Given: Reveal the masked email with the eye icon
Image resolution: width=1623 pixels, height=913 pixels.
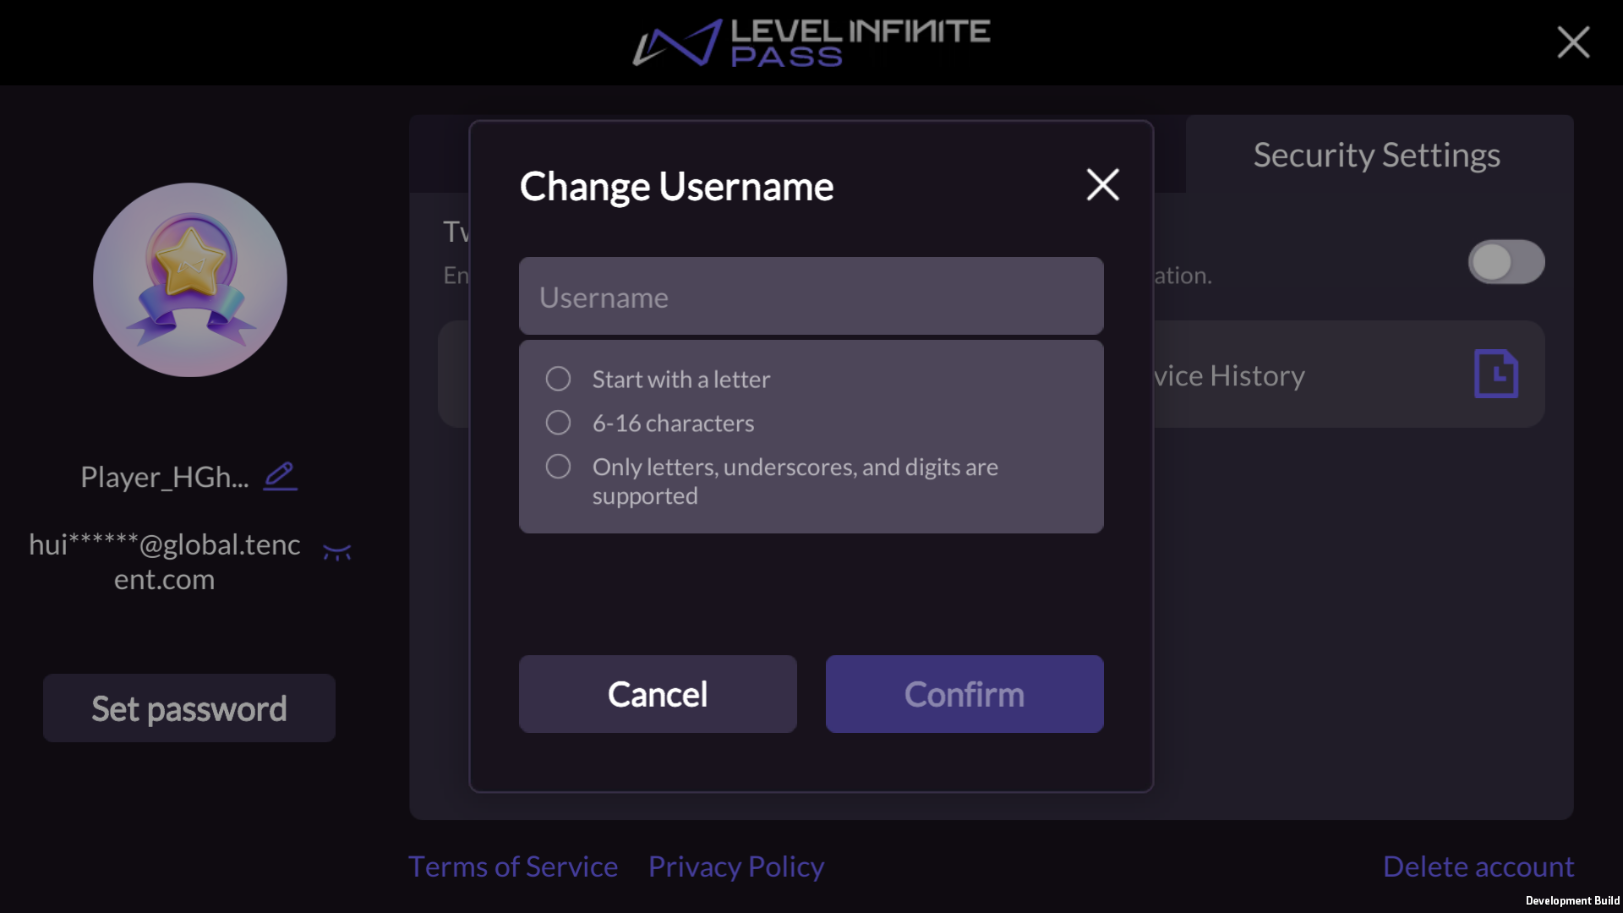Looking at the screenshot, I should point(338,550).
